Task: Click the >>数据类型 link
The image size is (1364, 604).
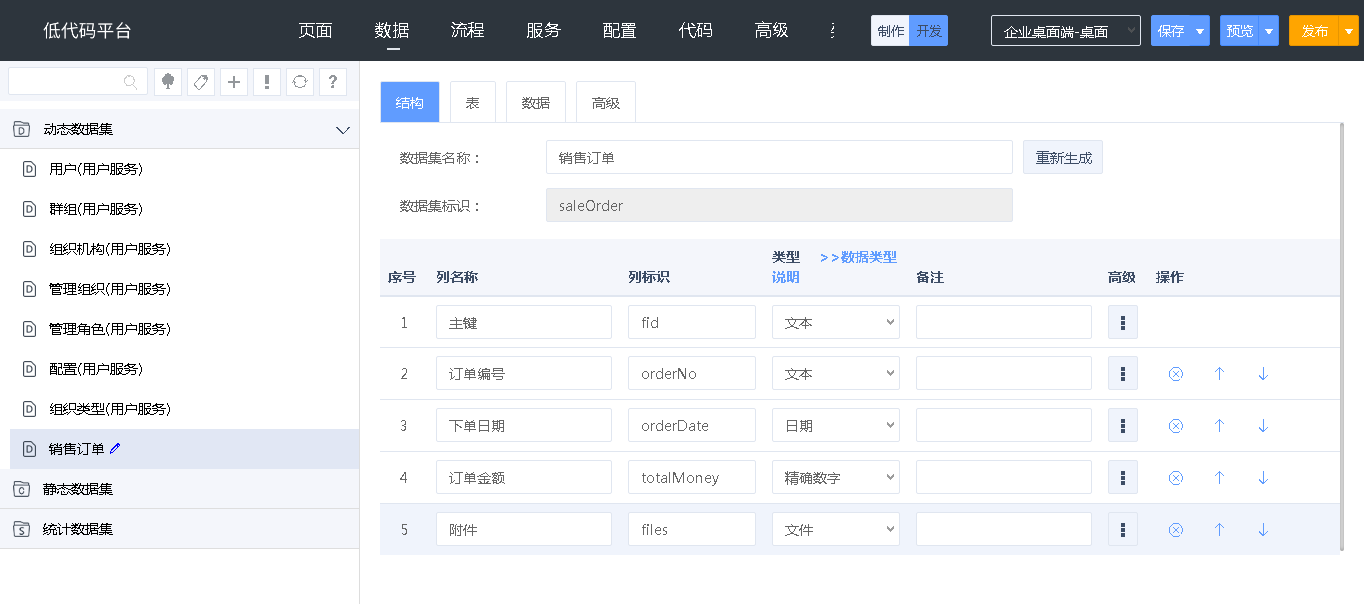Action: tap(858, 257)
